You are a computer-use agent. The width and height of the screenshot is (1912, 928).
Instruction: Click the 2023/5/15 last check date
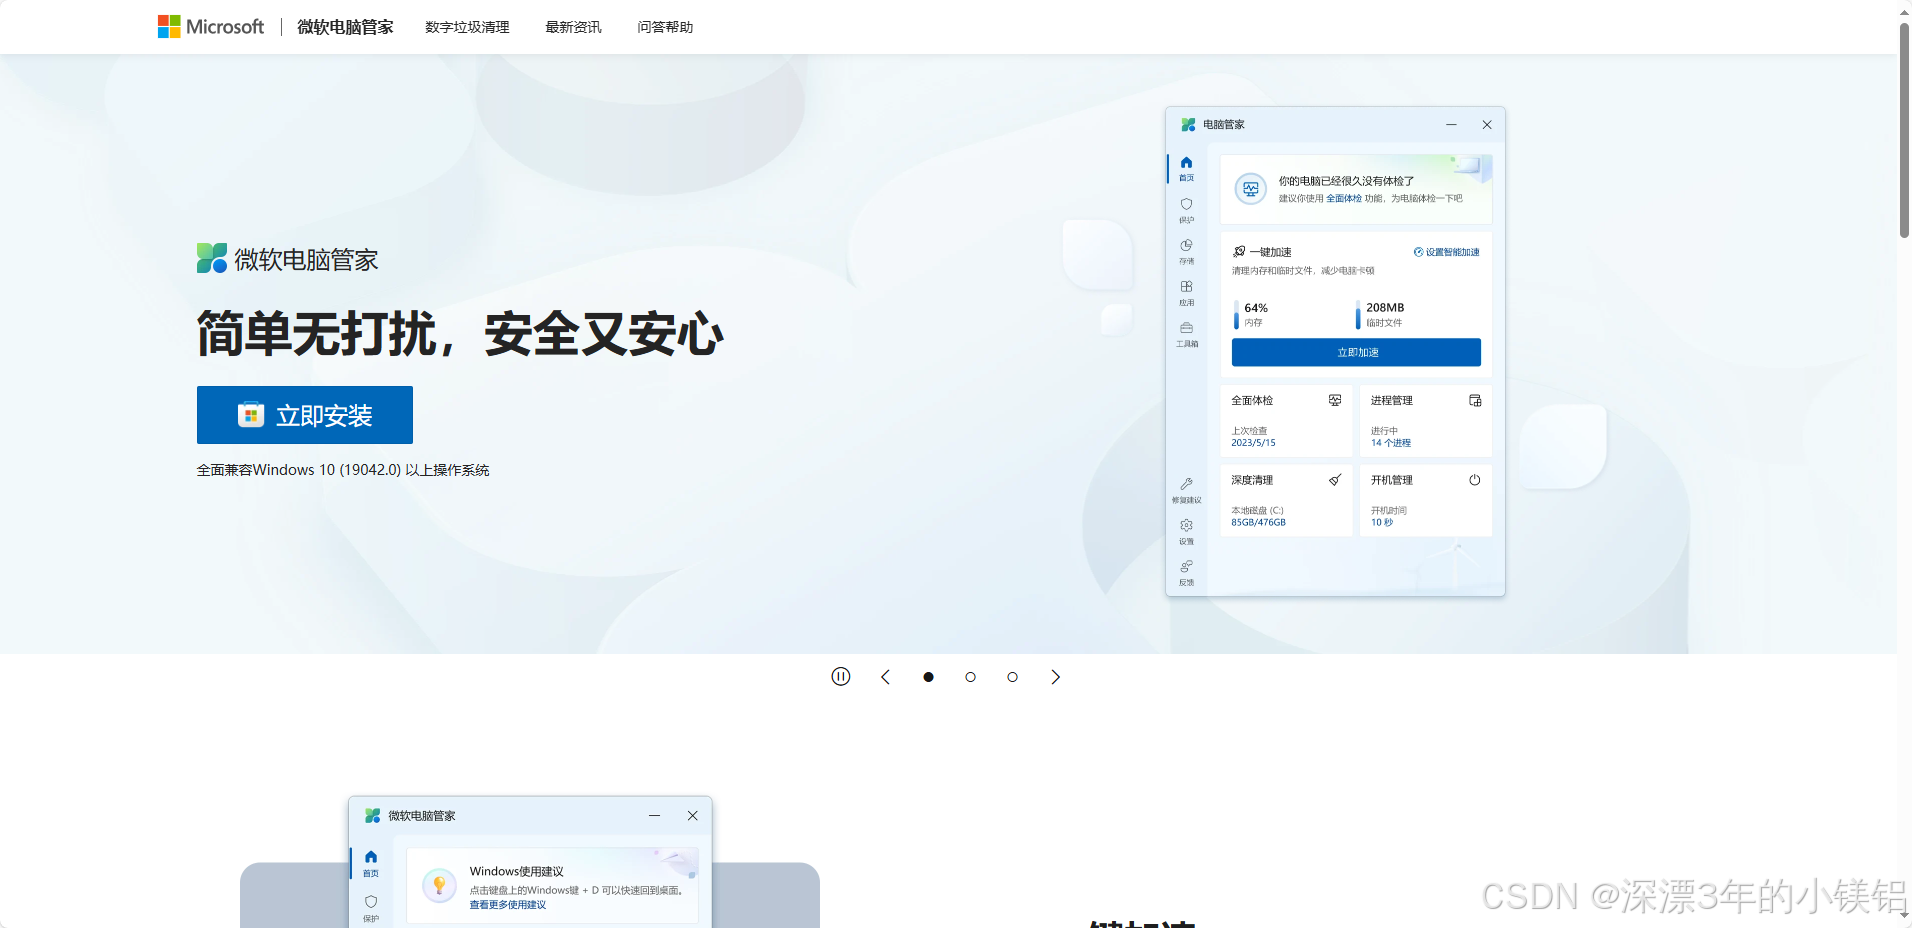1253,443
